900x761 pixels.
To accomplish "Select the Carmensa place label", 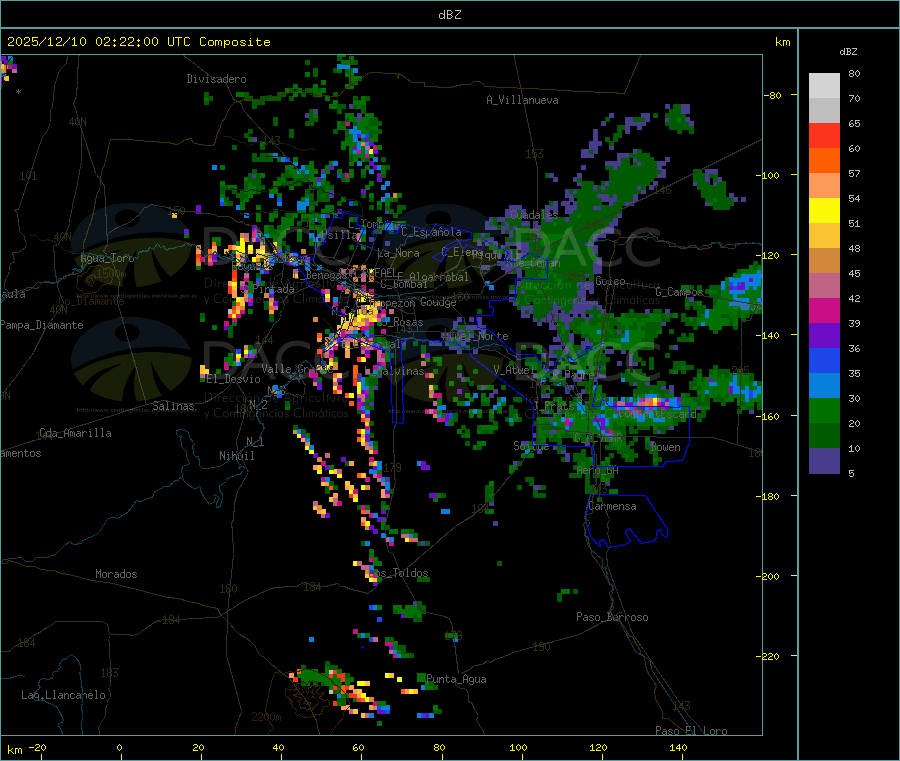I will 612,506.
